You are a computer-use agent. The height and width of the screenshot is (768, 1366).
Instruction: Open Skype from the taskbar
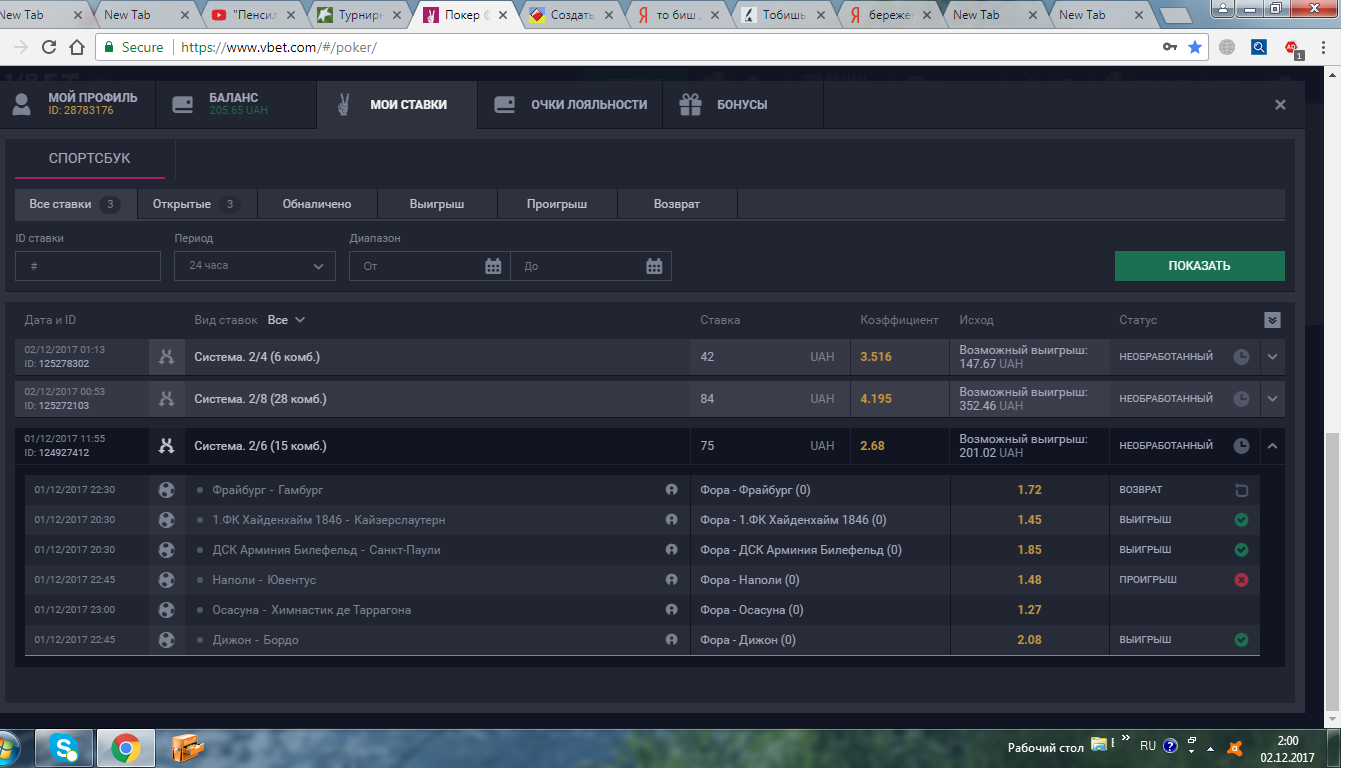(x=66, y=748)
